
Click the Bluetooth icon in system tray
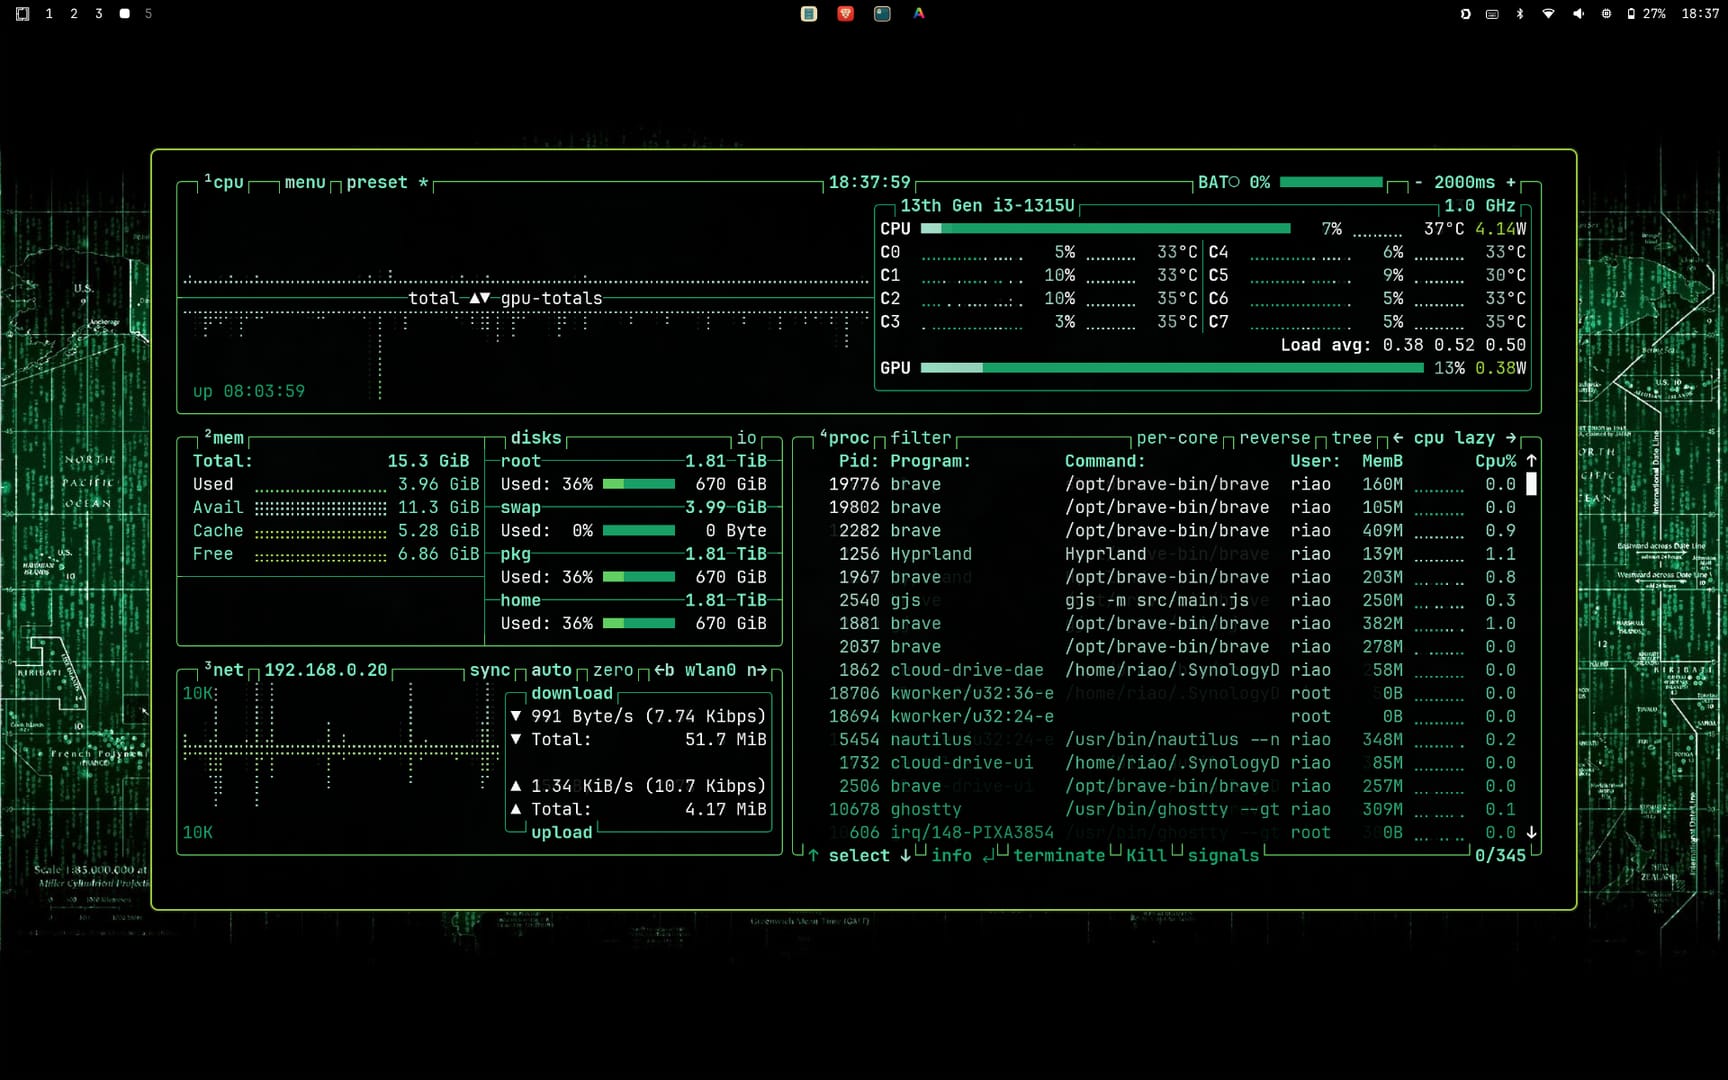click(x=1520, y=14)
